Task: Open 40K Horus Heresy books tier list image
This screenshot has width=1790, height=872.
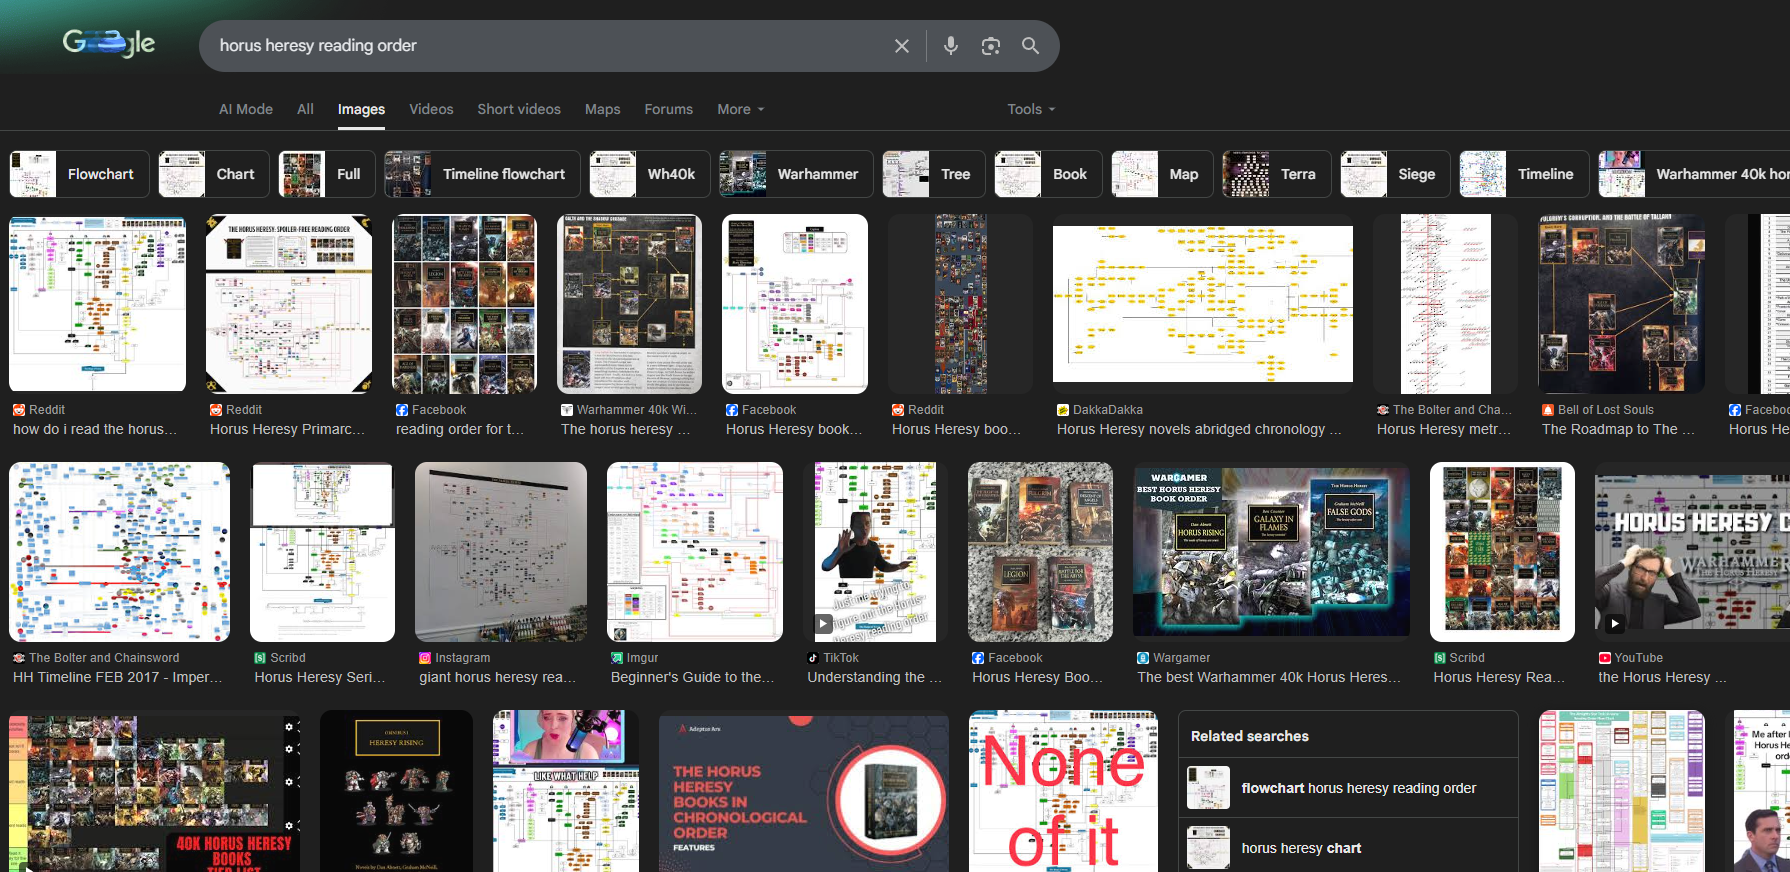Action: 154,791
